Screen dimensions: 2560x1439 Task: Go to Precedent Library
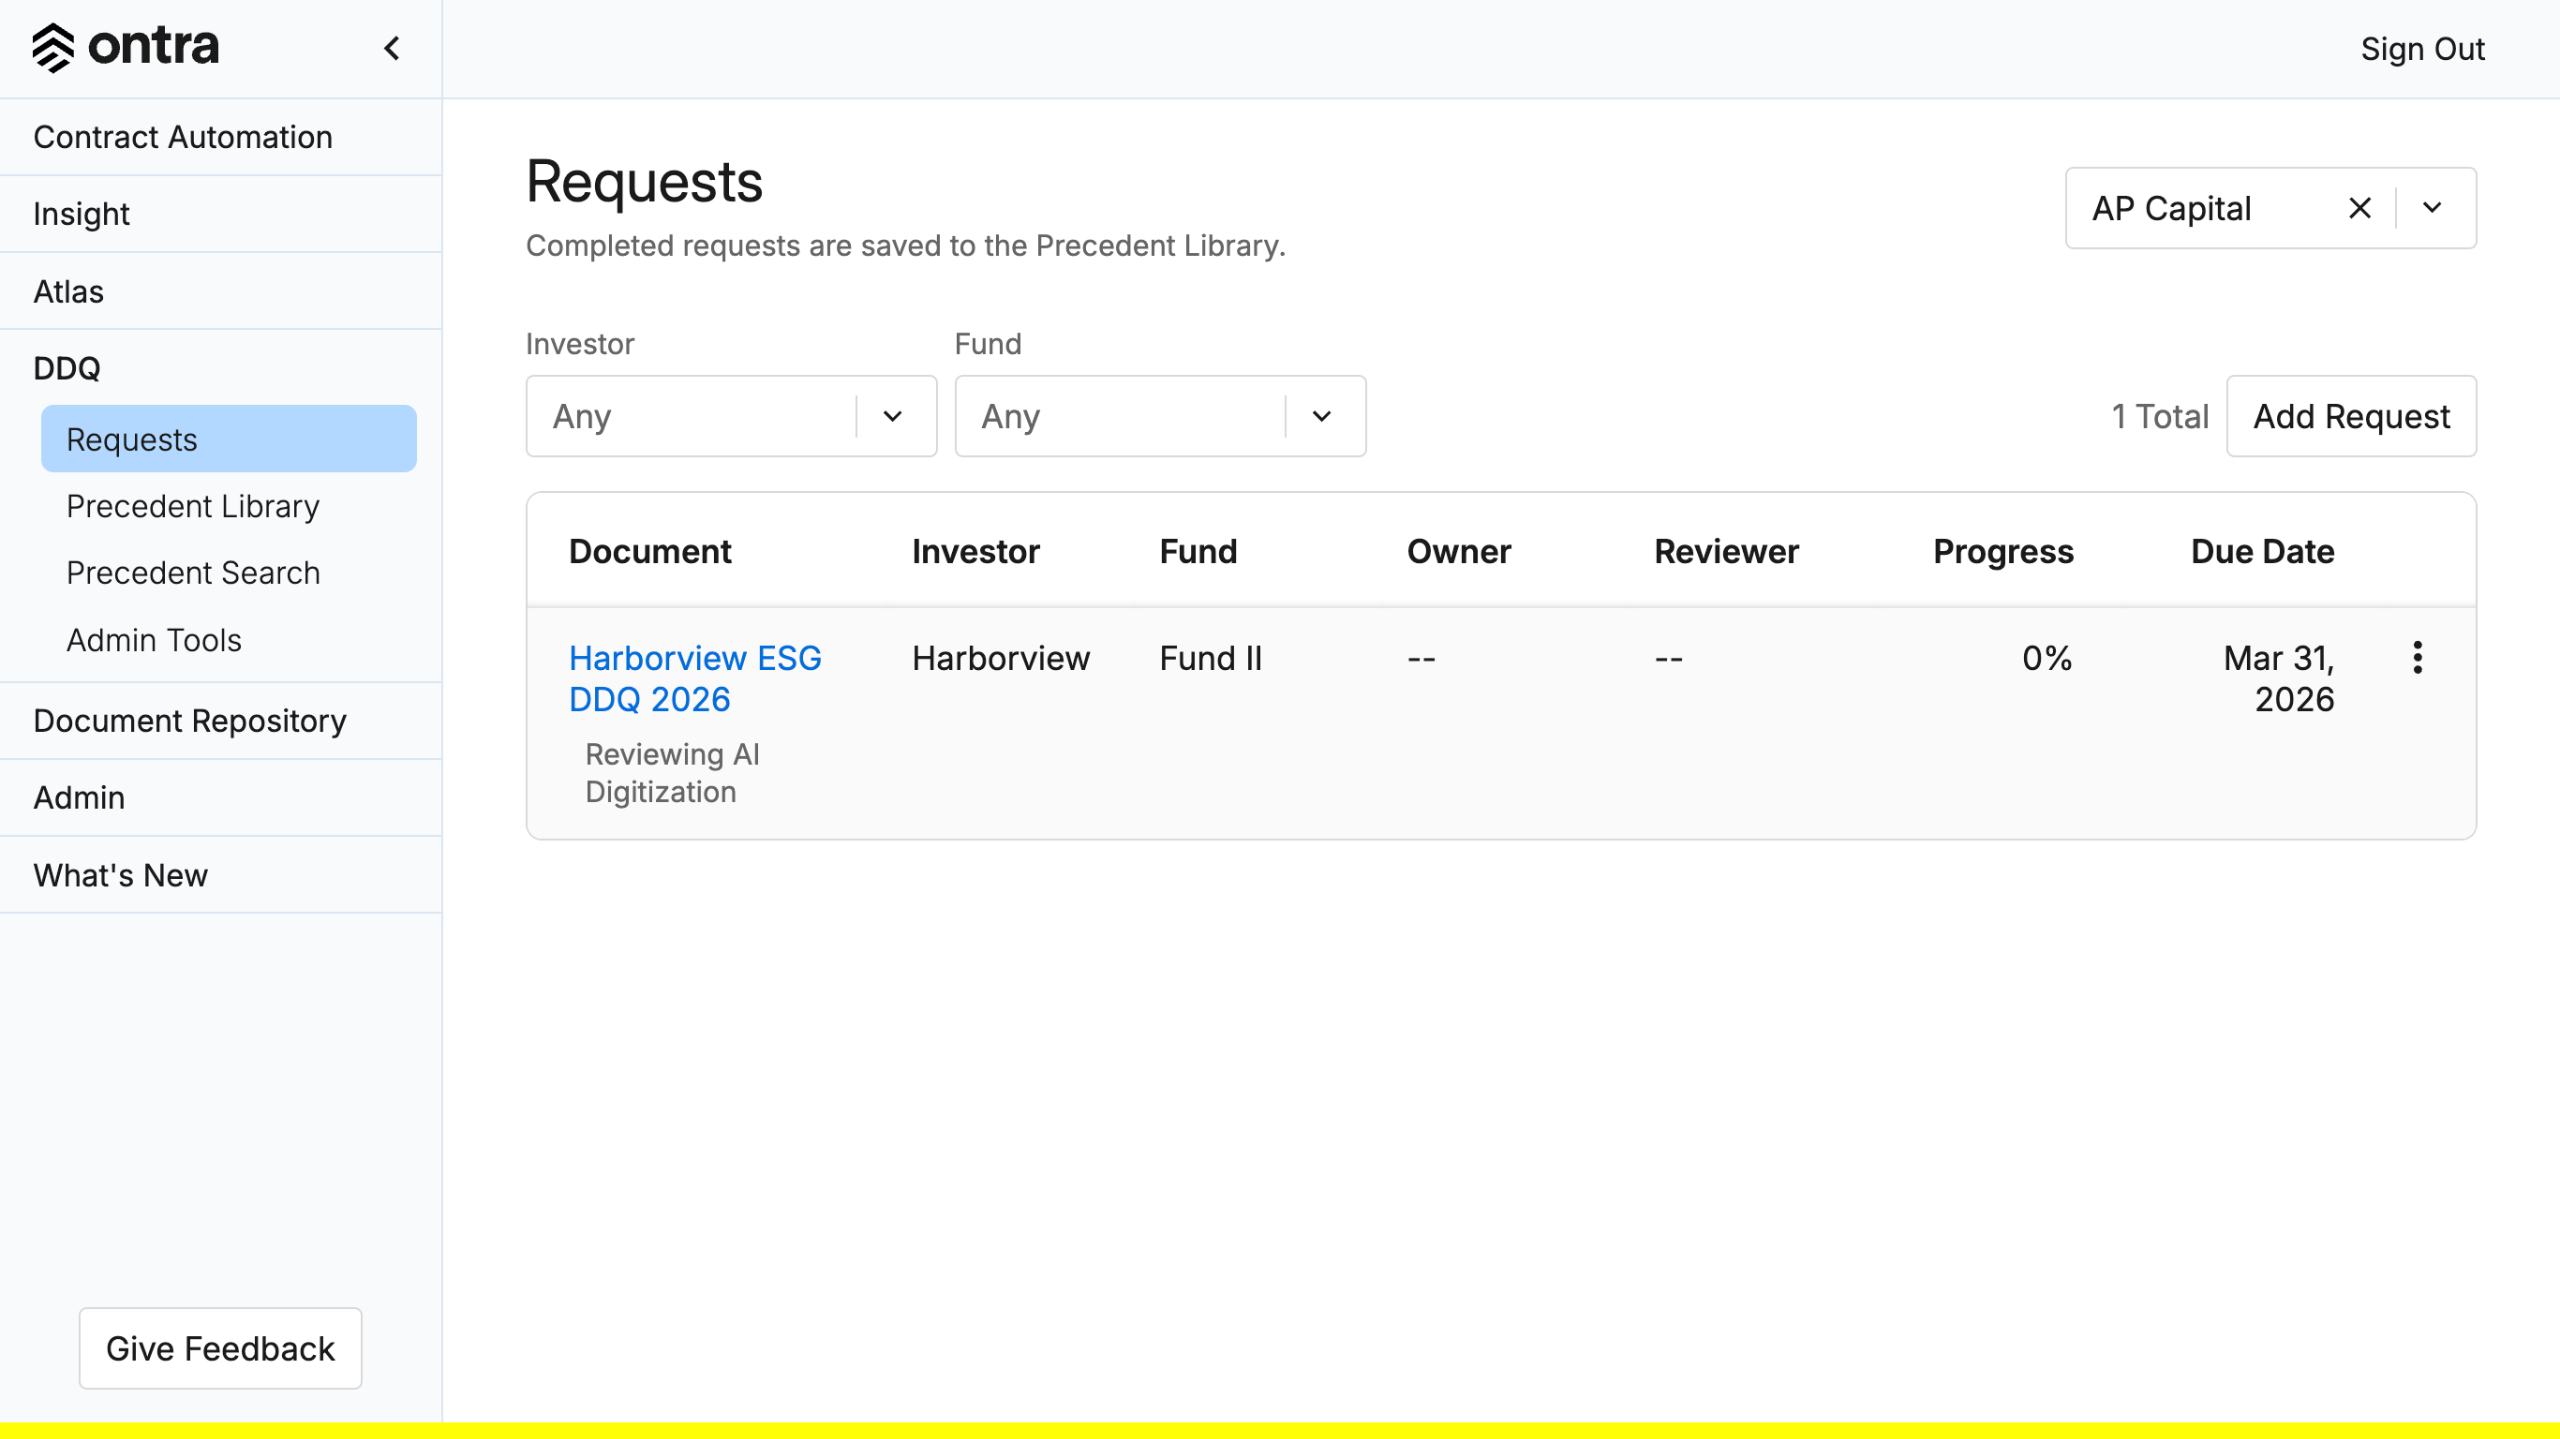(193, 506)
